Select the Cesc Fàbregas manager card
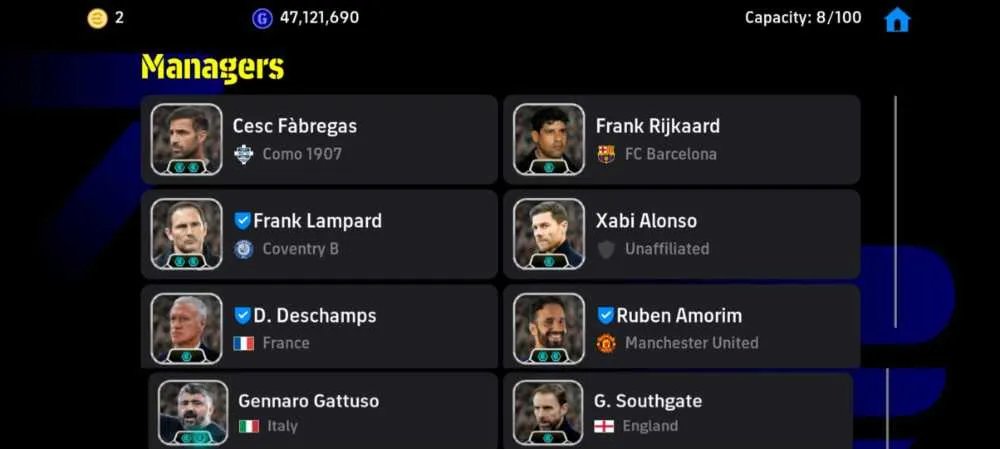Screen dimensions: 1000x449 319,140
